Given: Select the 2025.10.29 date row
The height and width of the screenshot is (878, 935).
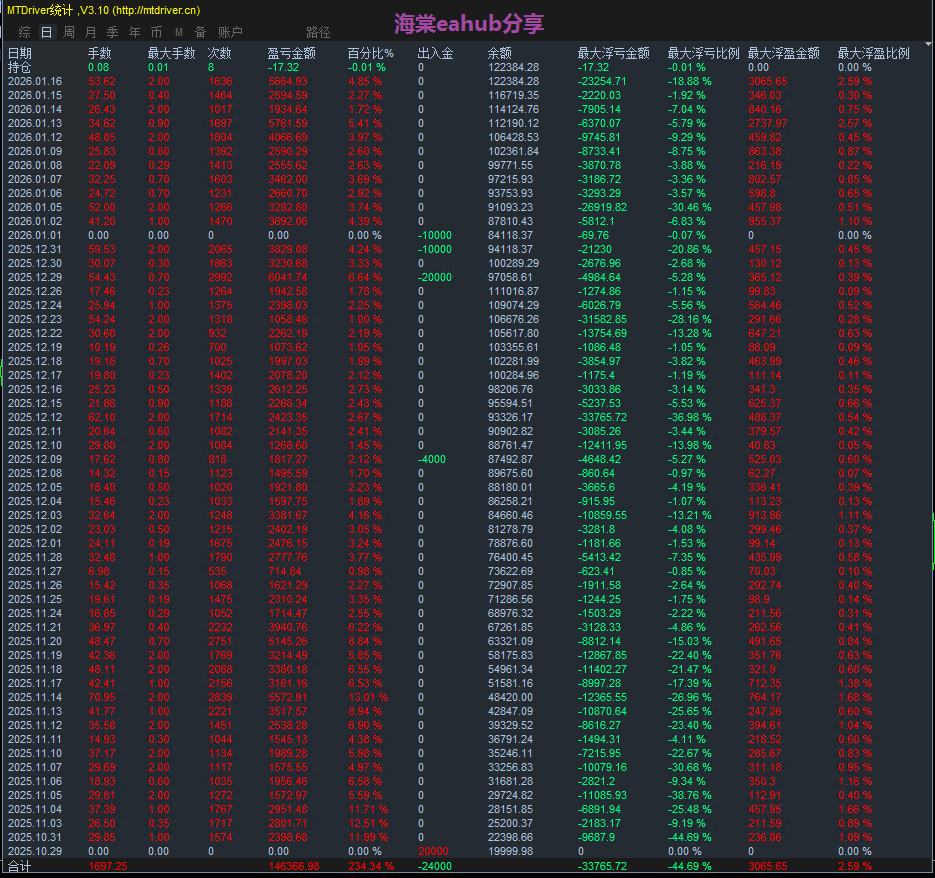Looking at the screenshot, I should coord(35,851).
